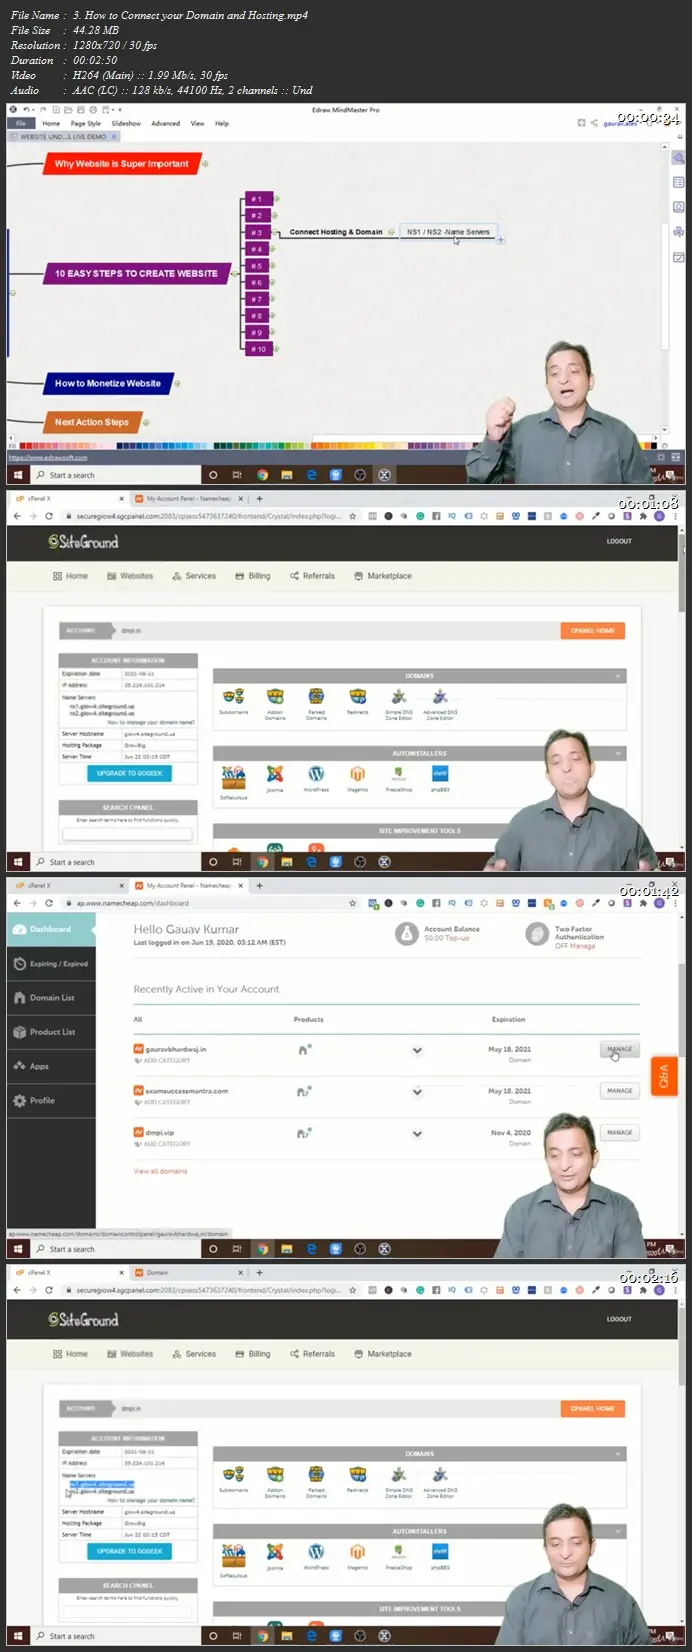The height and width of the screenshot is (1652, 692).
Task: Open File Explorer from taskbar below MindMaster
Action: [x=286, y=475]
